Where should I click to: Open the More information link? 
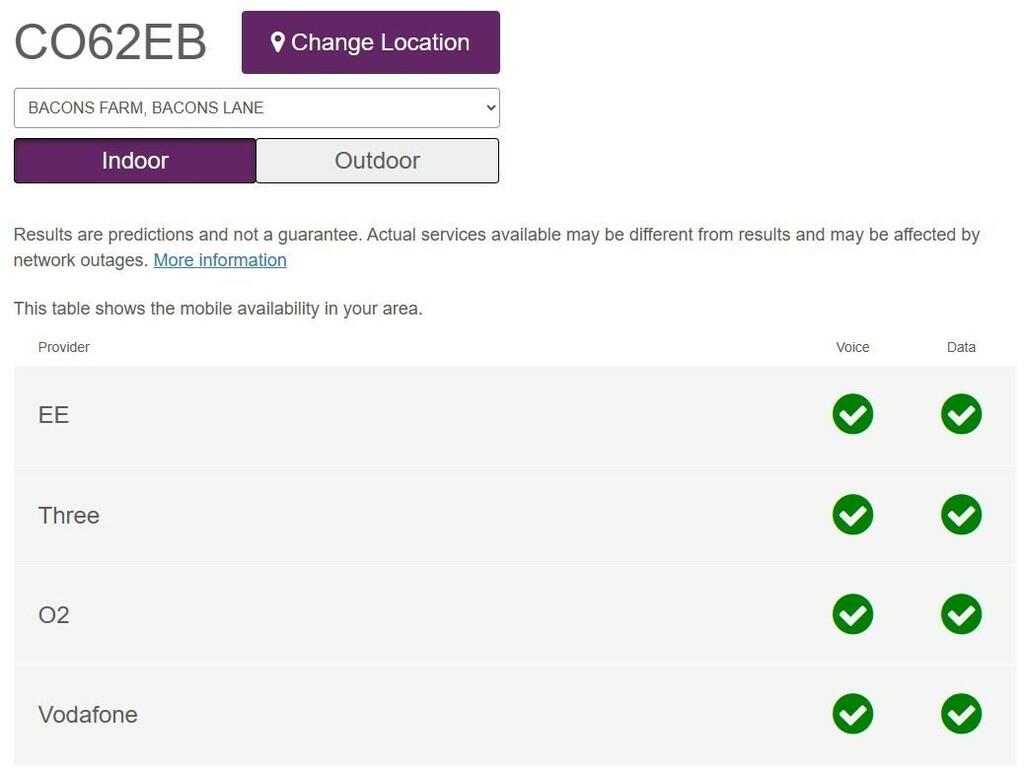[220, 260]
